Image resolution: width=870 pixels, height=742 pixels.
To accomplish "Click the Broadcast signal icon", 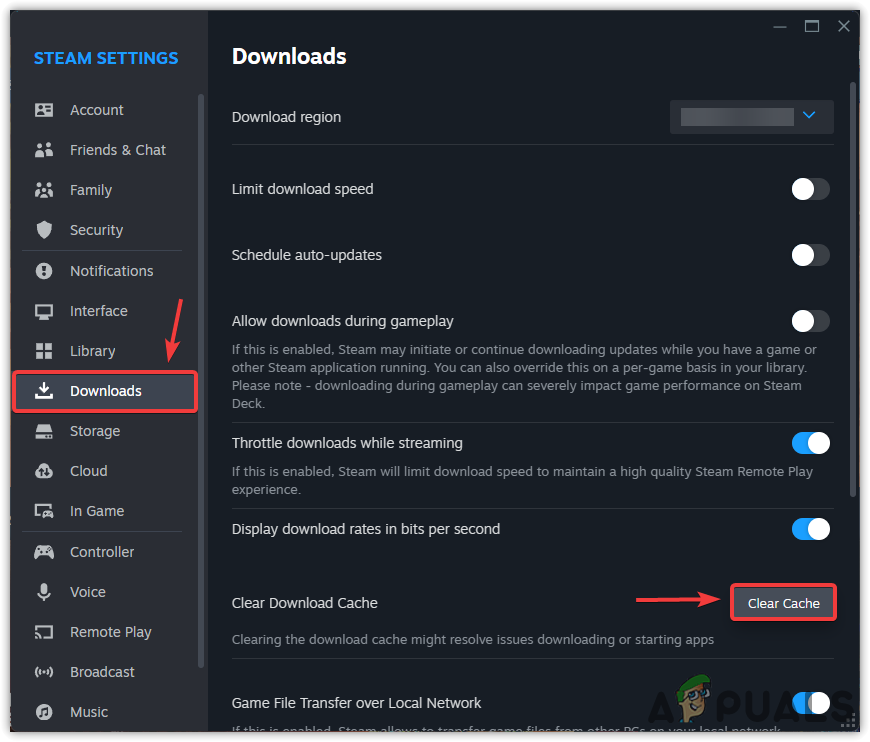I will click(x=44, y=672).
